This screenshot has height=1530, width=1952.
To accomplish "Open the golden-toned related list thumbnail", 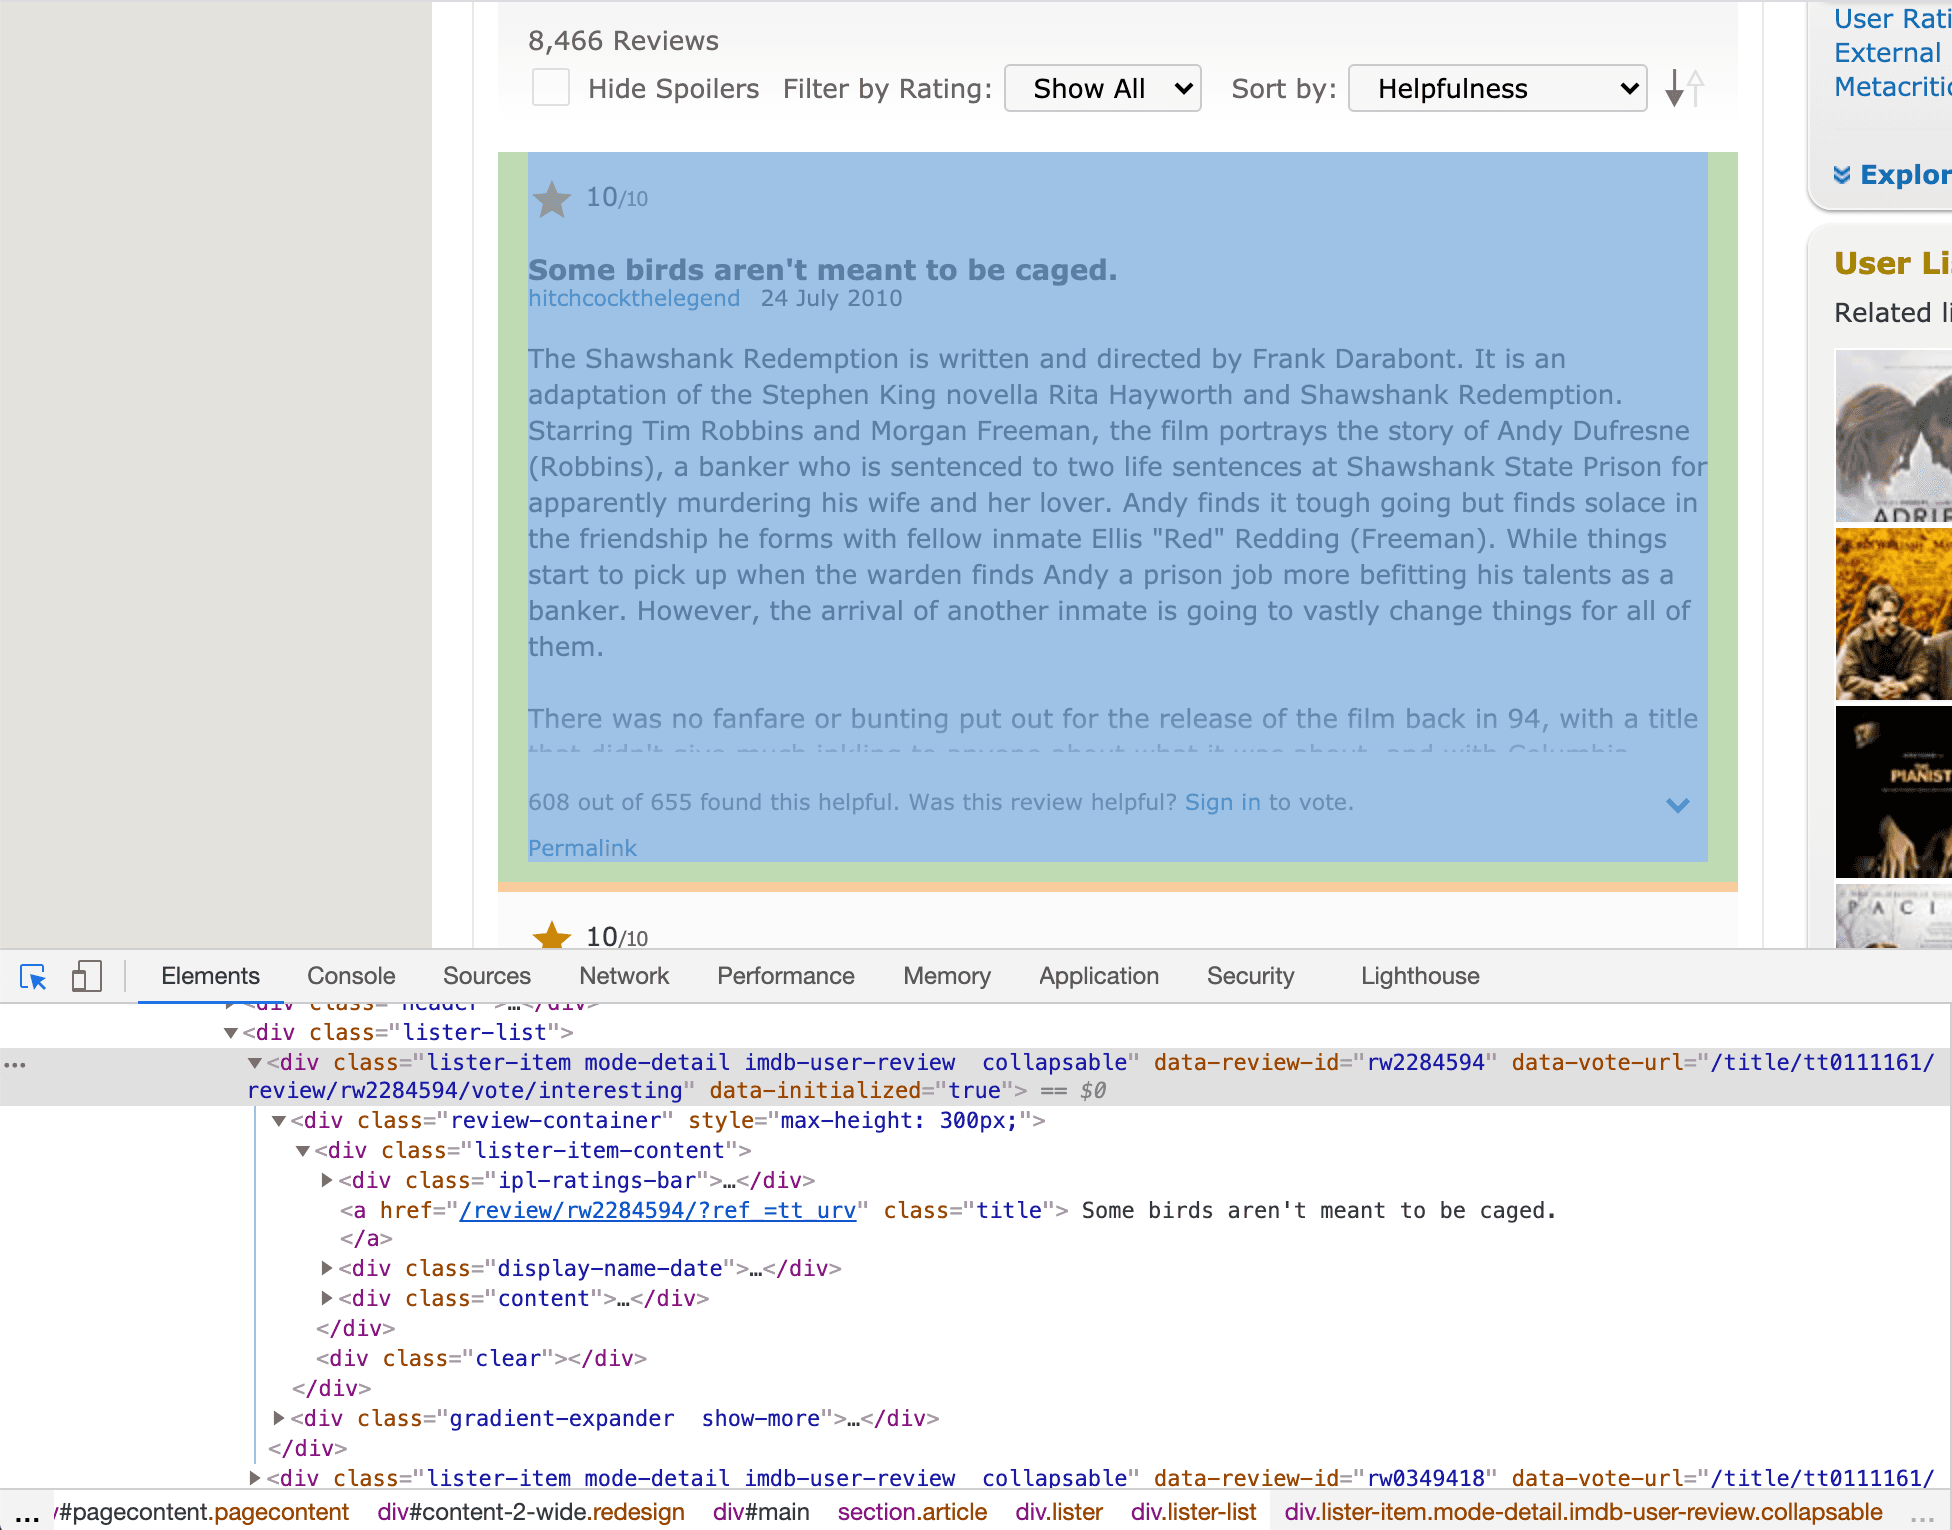I will pos(1893,614).
